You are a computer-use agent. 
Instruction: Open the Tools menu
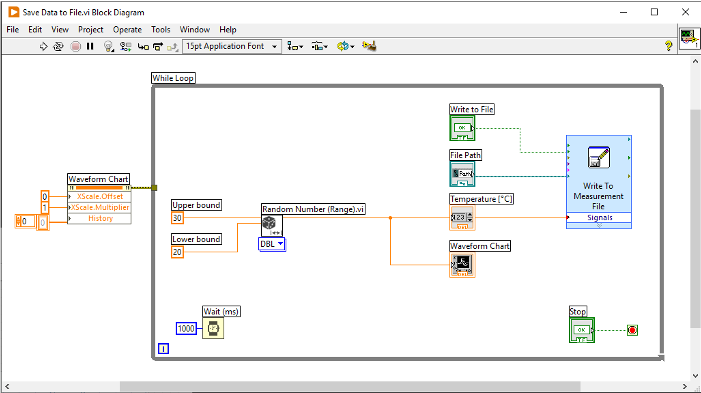click(160, 30)
